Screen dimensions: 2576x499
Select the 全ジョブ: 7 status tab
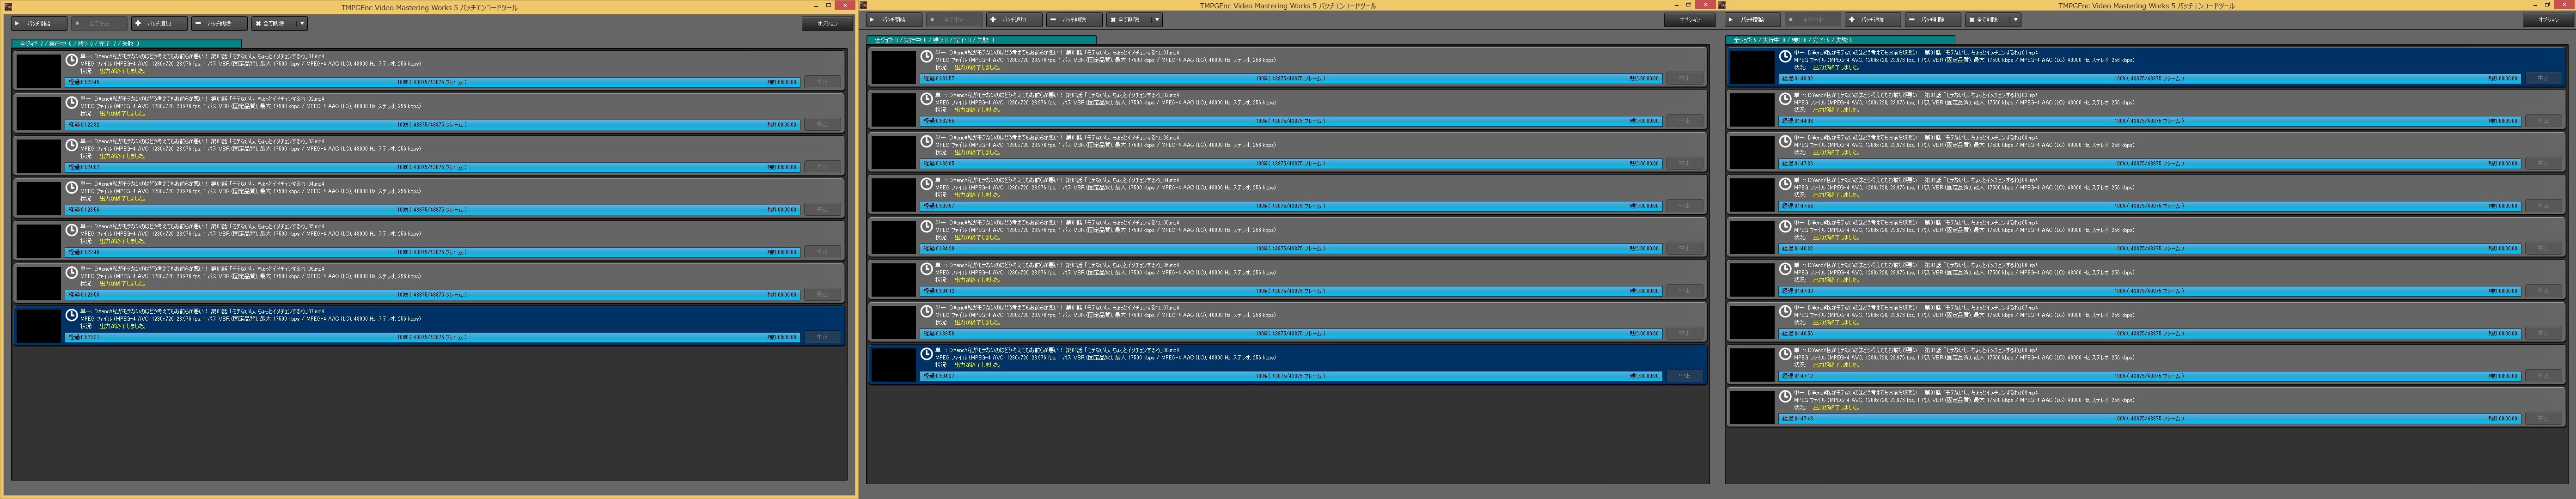[126, 44]
